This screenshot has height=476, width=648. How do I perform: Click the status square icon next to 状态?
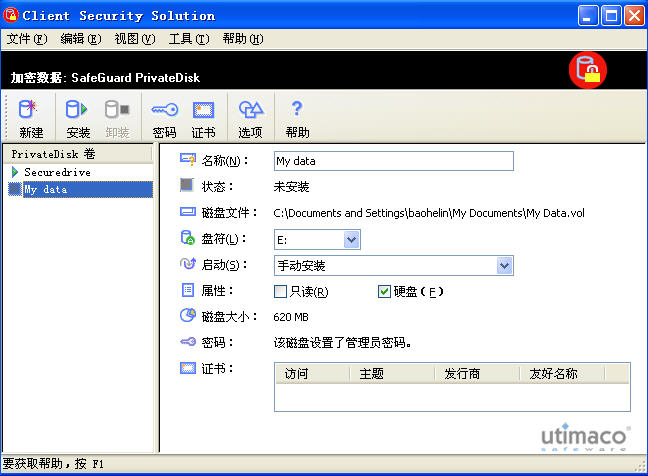187,185
